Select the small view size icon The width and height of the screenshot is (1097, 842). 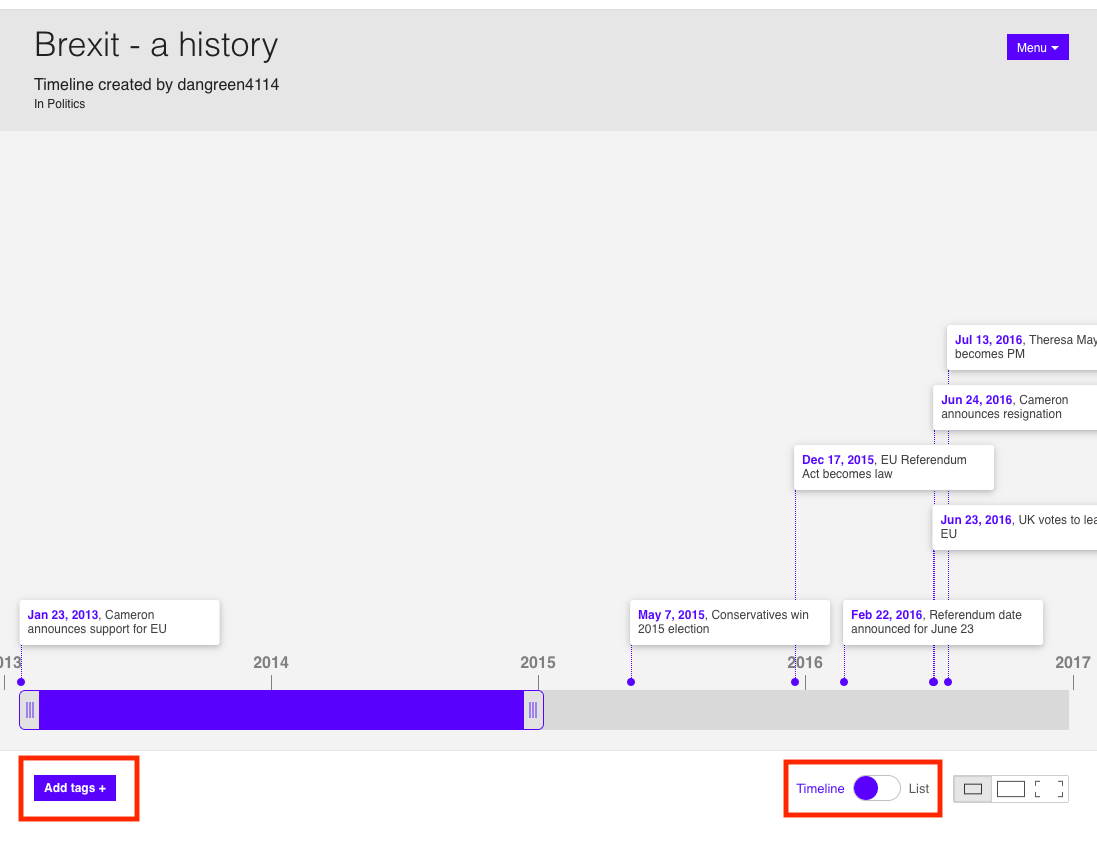click(972, 789)
